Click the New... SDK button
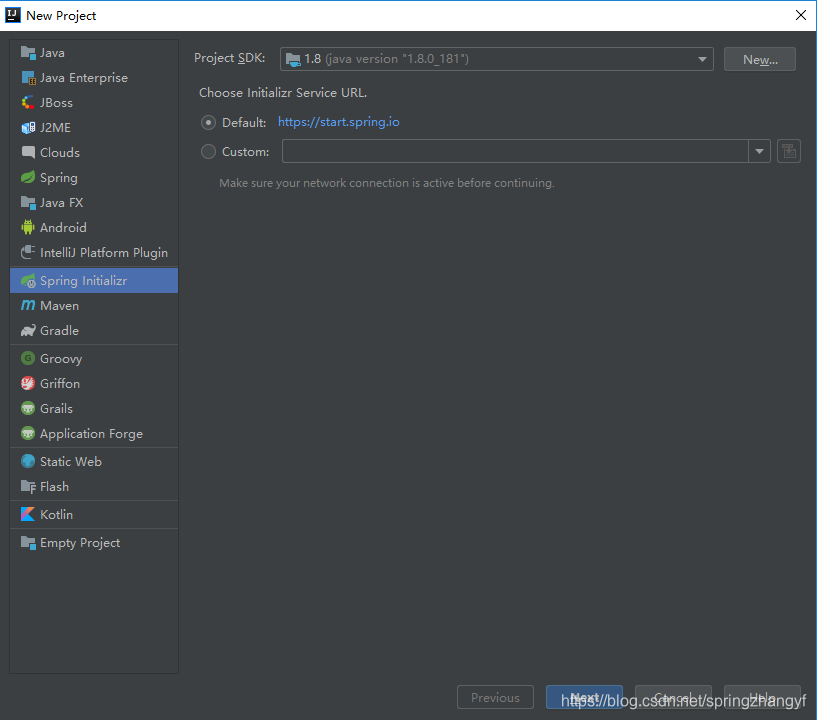 click(760, 59)
